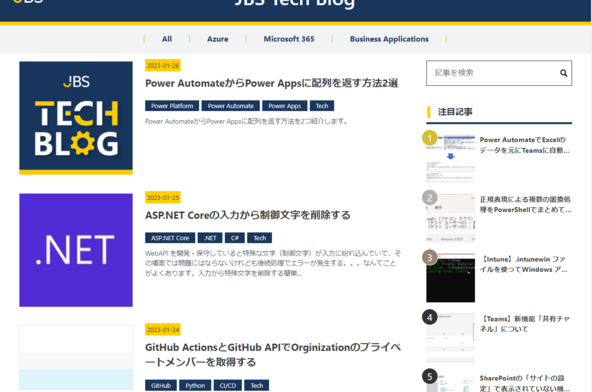Open thumbnail of ranked article 2
The width and height of the screenshot is (592, 392).
tap(450, 218)
